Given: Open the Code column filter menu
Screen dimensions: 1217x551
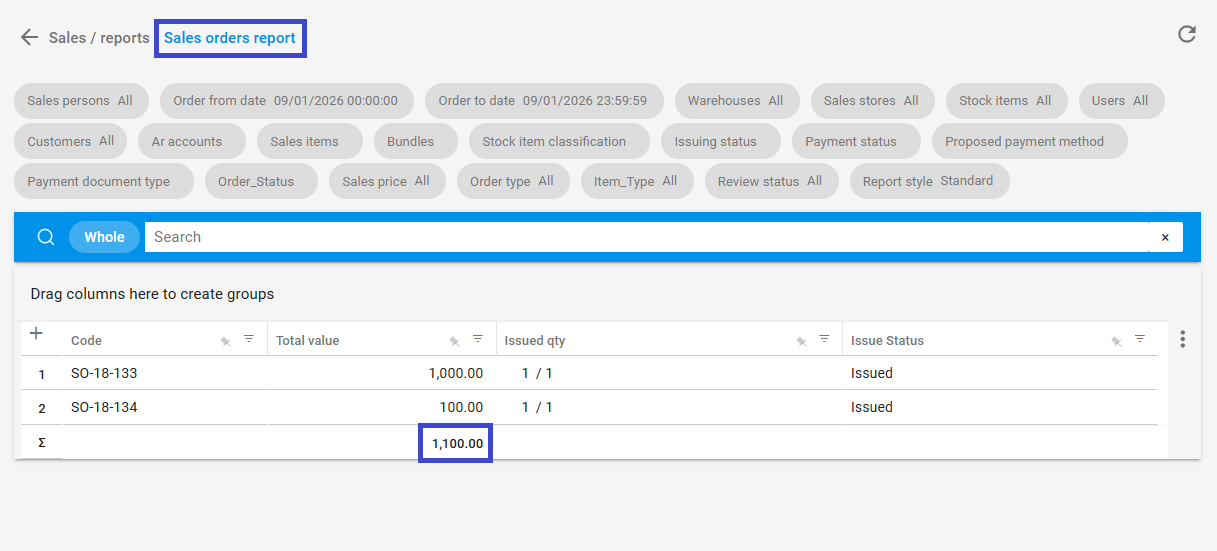Looking at the screenshot, I should 249,339.
